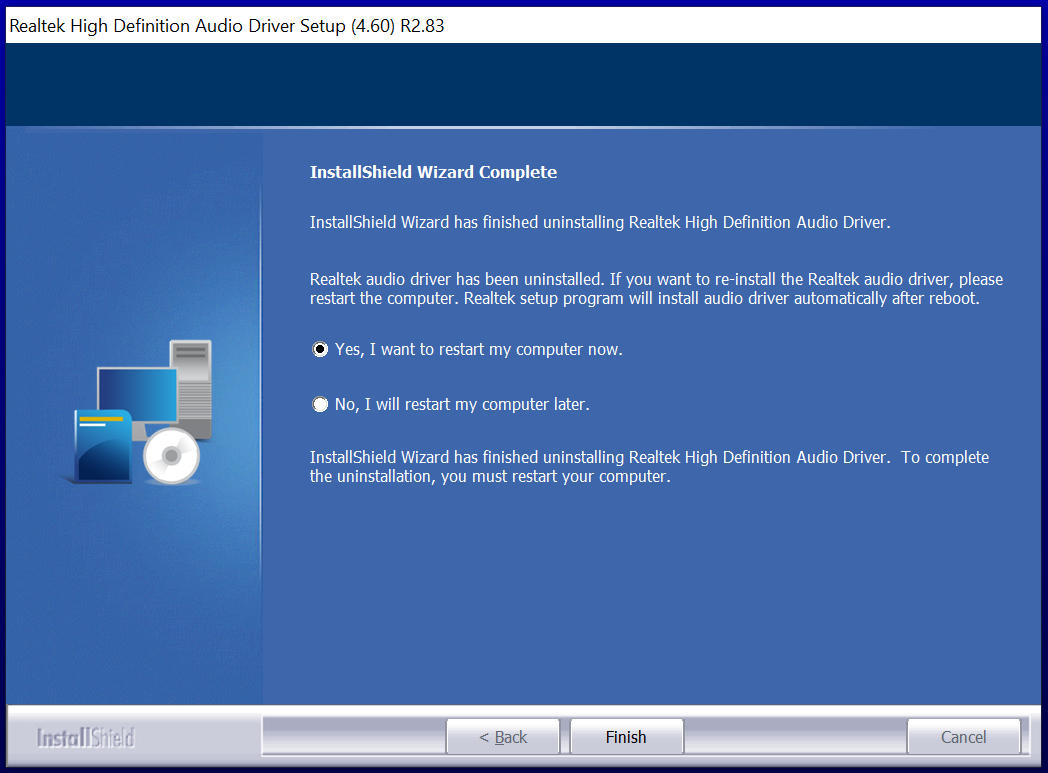Click the "Realtek audio driver has been uninstalled" paragraph

pos(656,289)
